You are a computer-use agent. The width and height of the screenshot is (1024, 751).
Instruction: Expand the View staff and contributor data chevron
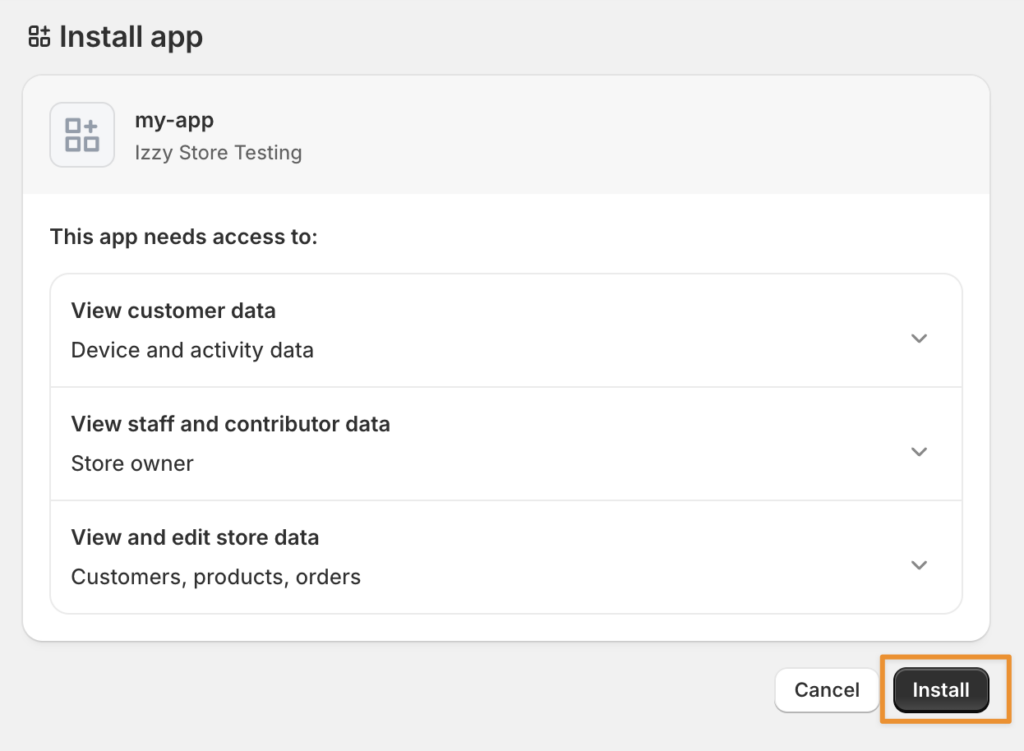coord(919,452)
